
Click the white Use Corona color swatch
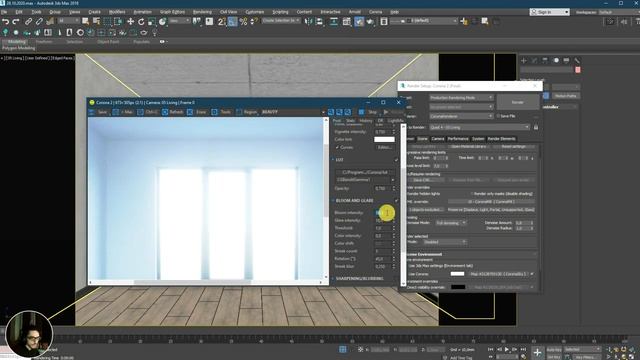click(x=457, y=274)
